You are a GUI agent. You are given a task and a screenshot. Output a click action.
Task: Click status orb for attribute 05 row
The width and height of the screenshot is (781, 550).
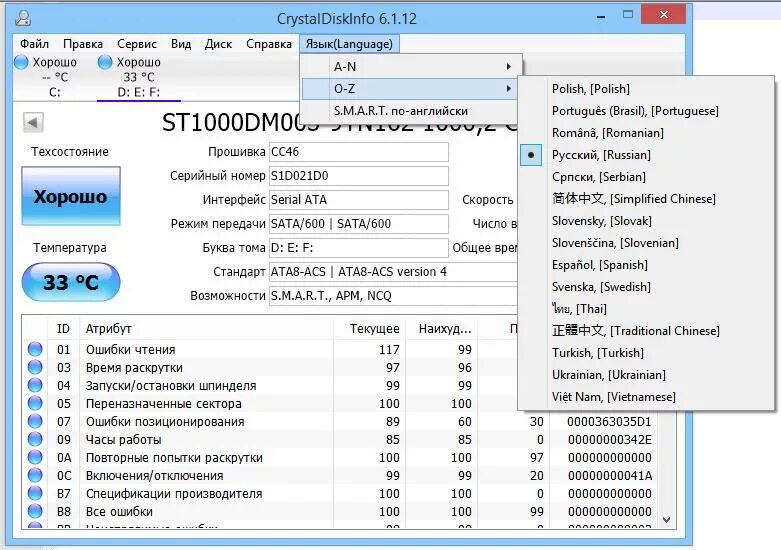click(x=35, y=403)
